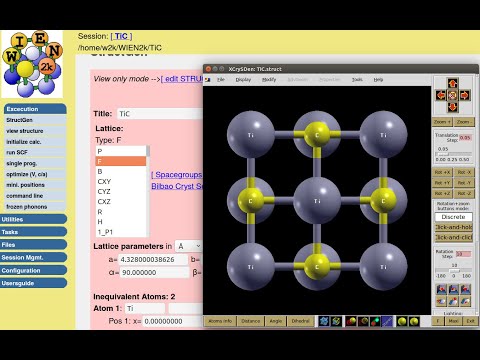Click the Rot +X button

442,172
